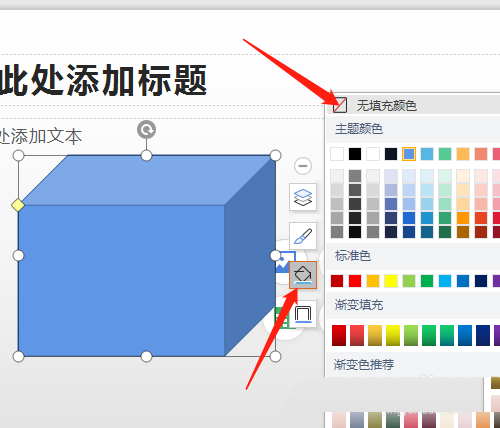Image resolution: width=500 pixels, height=428 pixels.
Task: Pick the lightest blue tint under the selected blue swatch
Action: pos(409,176)
